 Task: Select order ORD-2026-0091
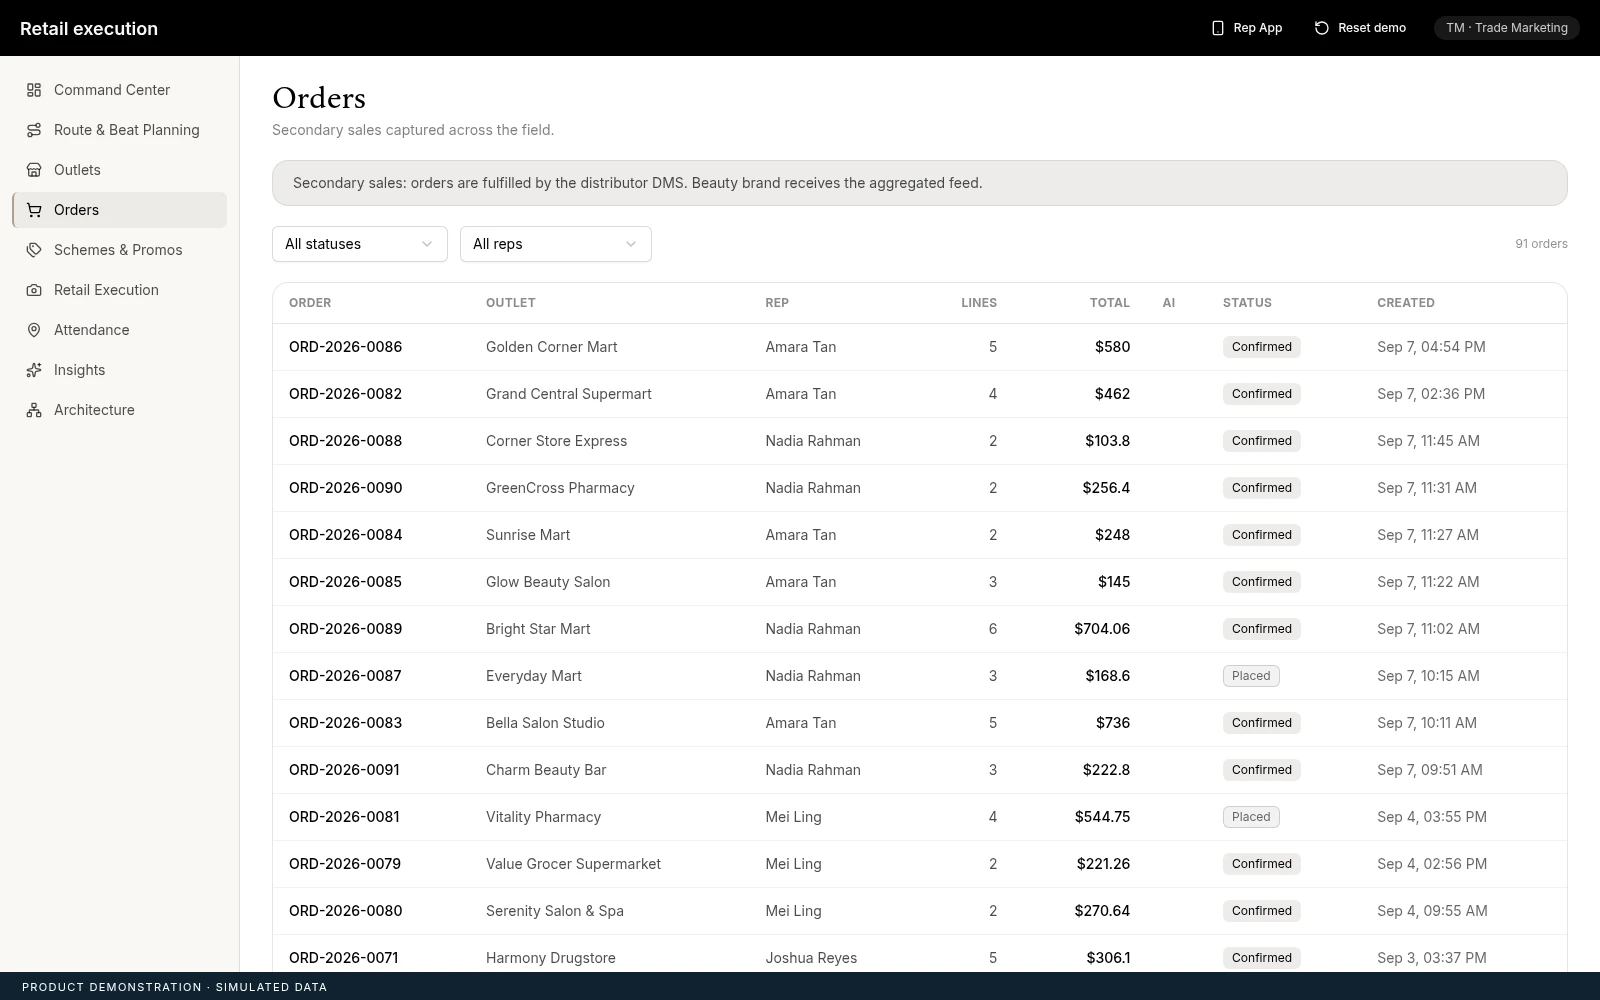(344, 770)
